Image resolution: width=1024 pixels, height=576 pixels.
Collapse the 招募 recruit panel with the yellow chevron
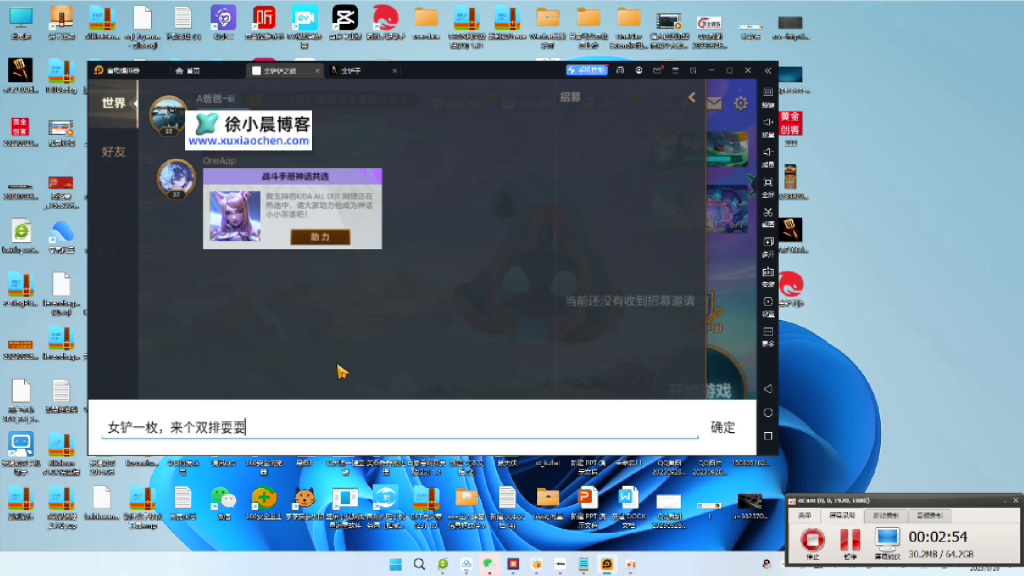click(691, 98)
